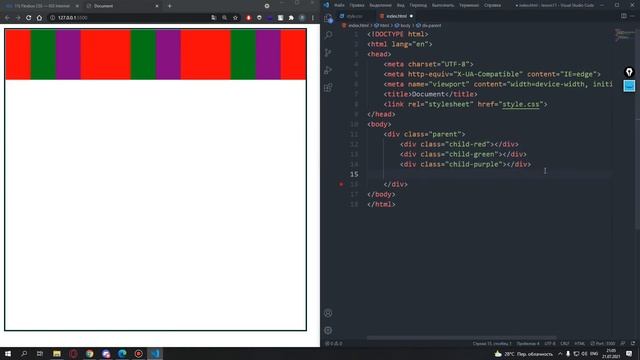Open the browser extensions puzzle icon
The image size is (640, 360).
291,18
